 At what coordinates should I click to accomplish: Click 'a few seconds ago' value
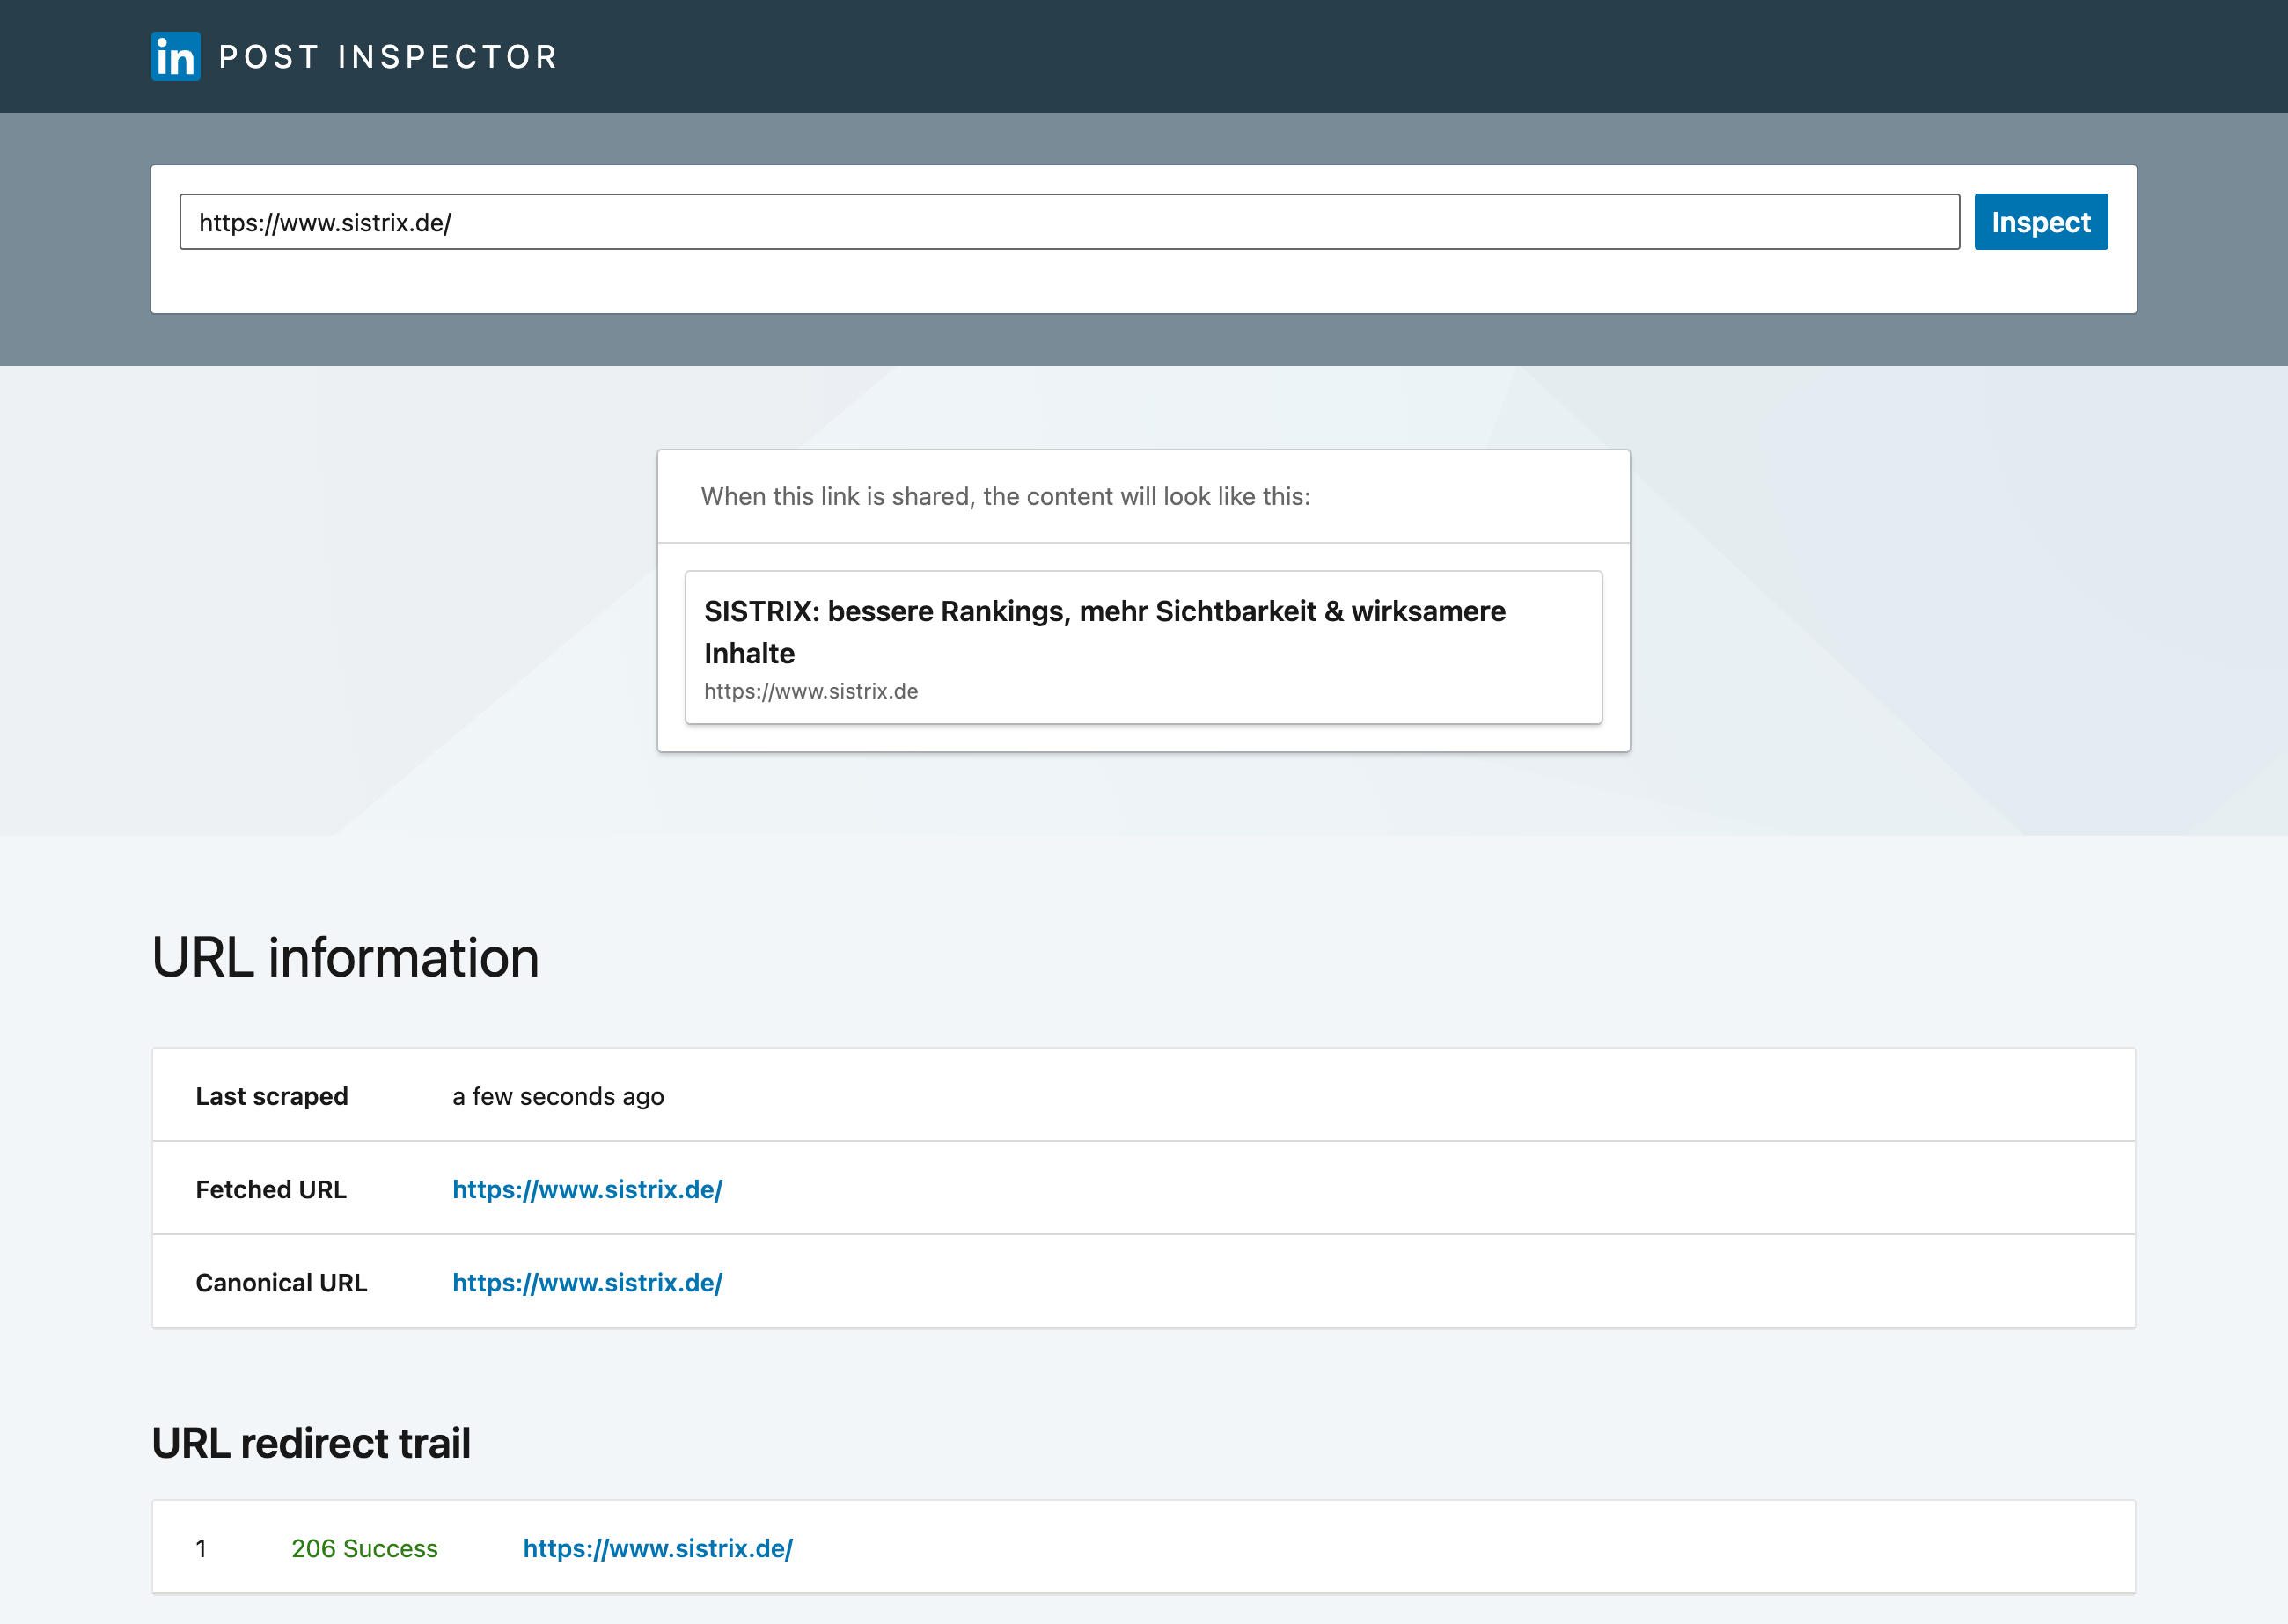click(558, 1096)
